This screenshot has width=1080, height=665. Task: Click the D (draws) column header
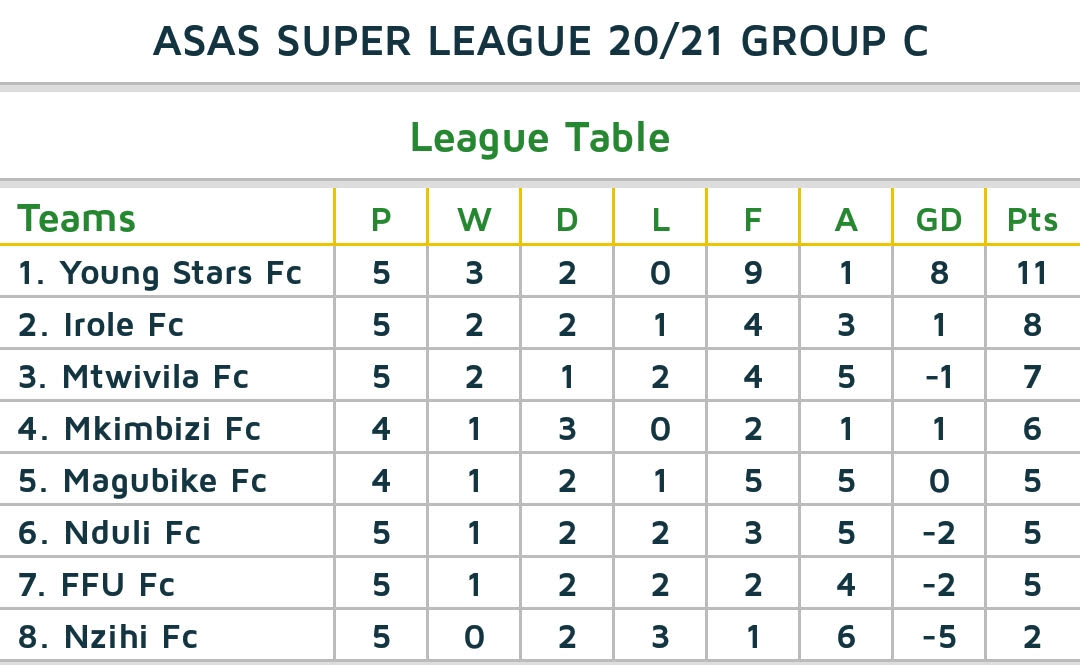[567, 219]
